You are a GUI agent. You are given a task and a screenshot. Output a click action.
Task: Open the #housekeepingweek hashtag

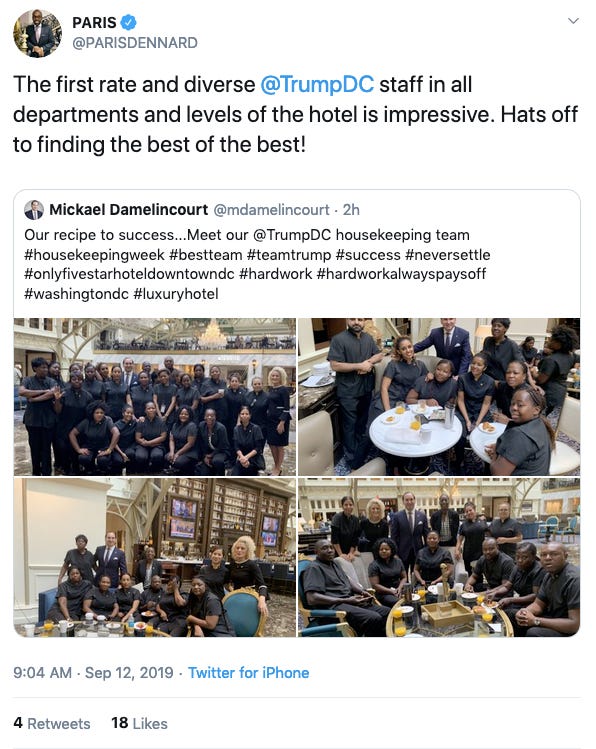tap(95, 255)
